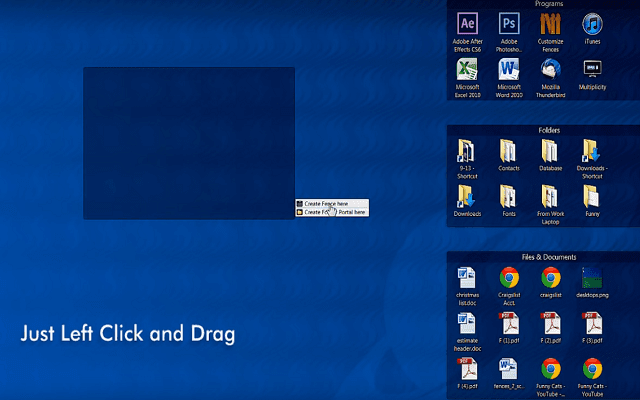Click the Folders fence title bar
Image resolution: width=640 pixels, height=400 pixels.
click(x=543, y=130)
